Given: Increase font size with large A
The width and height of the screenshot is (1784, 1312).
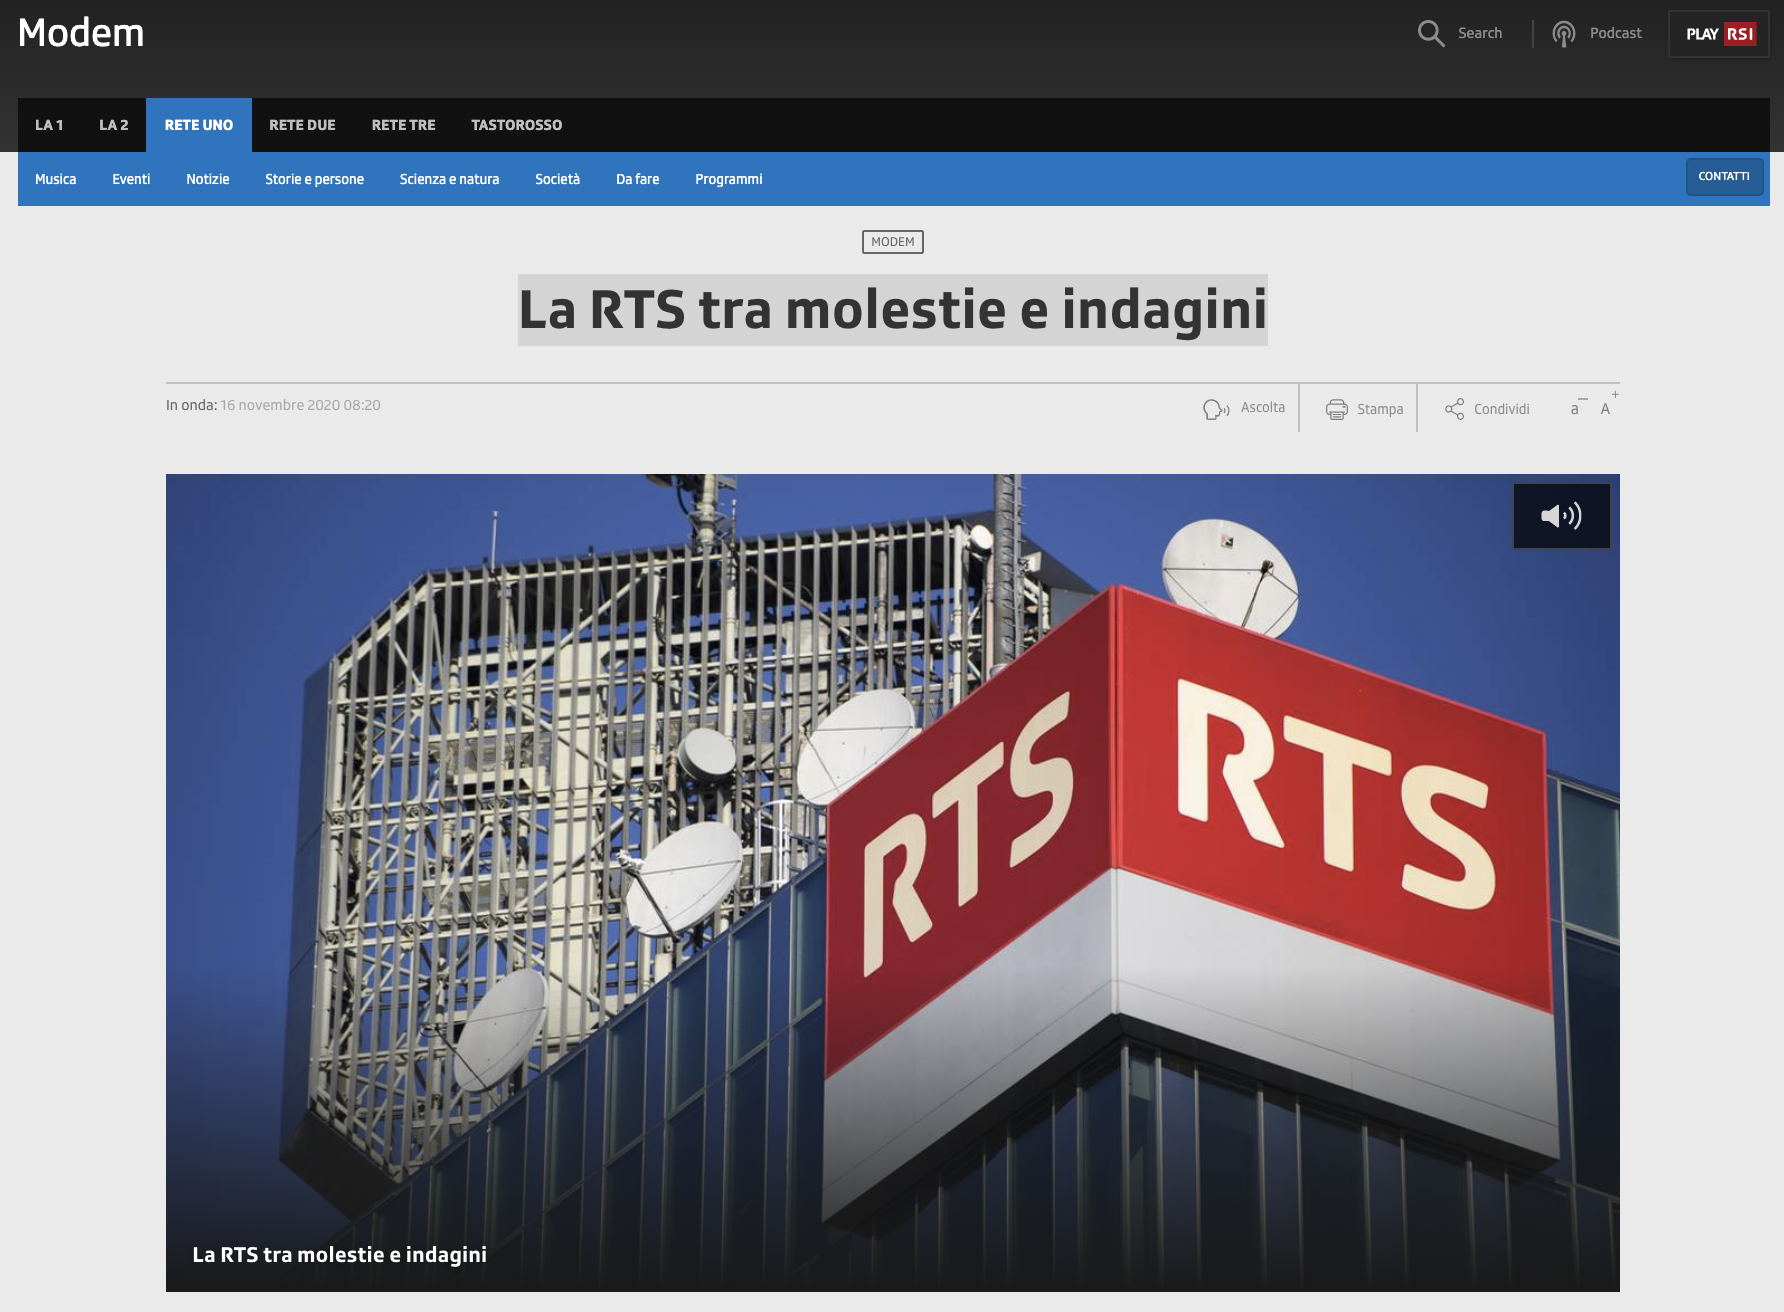Looking at the screenshot, I should (x=1607, y=404).
